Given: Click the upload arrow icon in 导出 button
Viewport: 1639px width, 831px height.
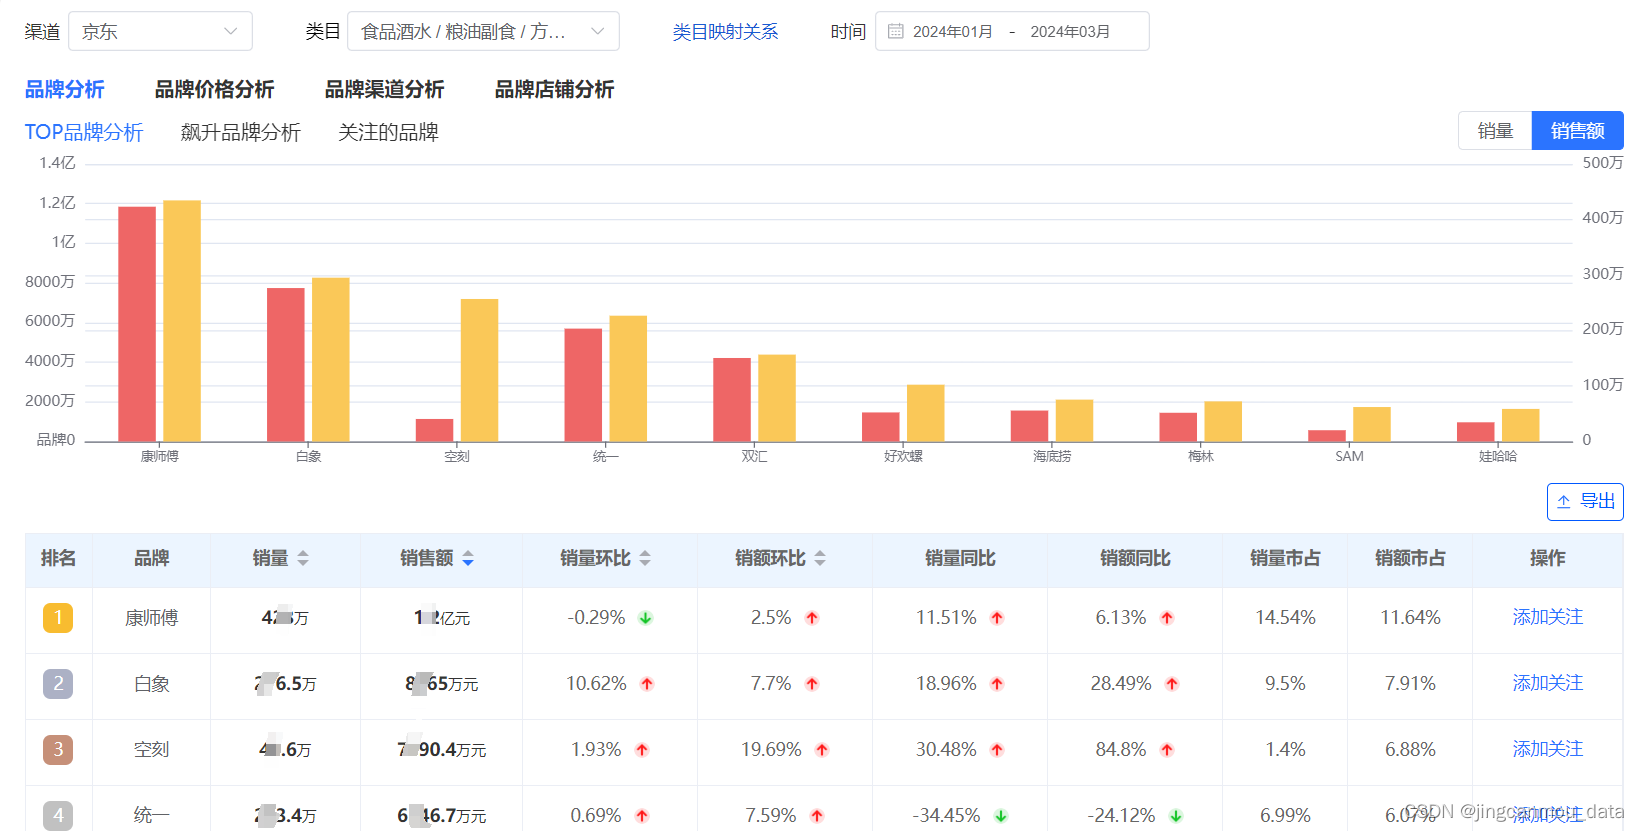Looking at the screenshot, I should pyautogui.click(x=1564, y=502).
